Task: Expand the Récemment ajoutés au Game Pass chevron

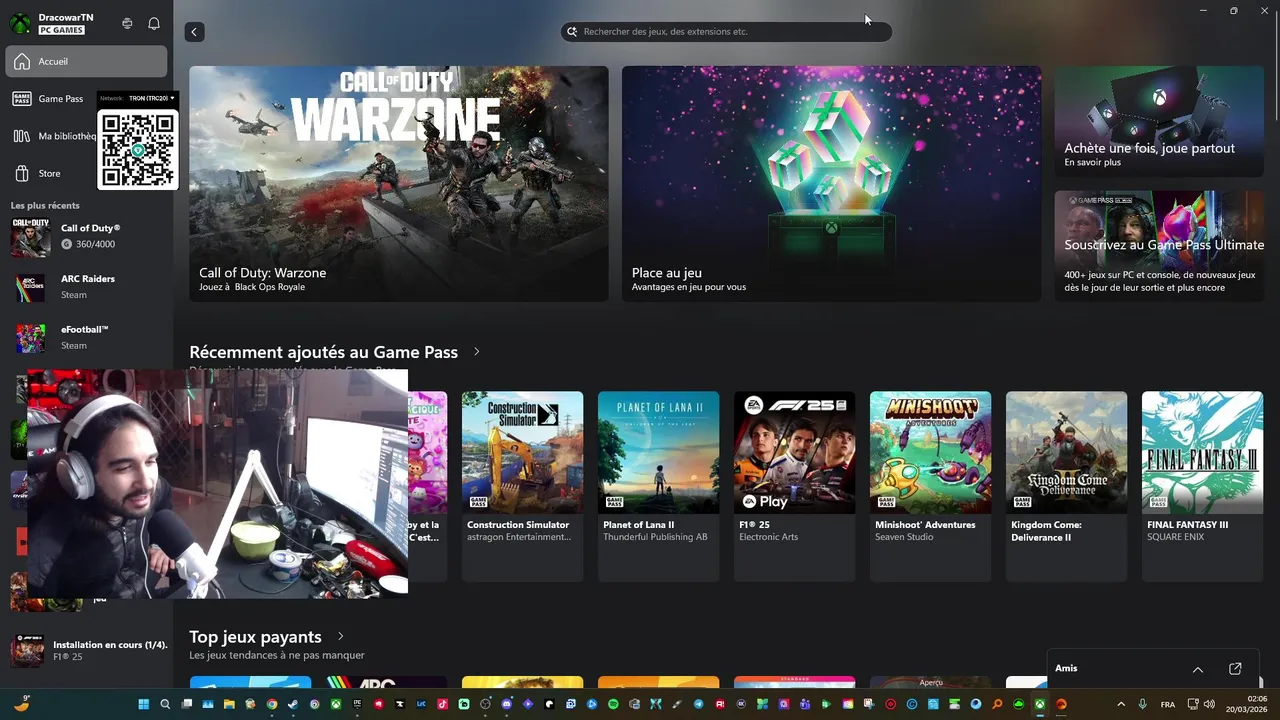Action: pyautogui.click(x=477, y=352)
